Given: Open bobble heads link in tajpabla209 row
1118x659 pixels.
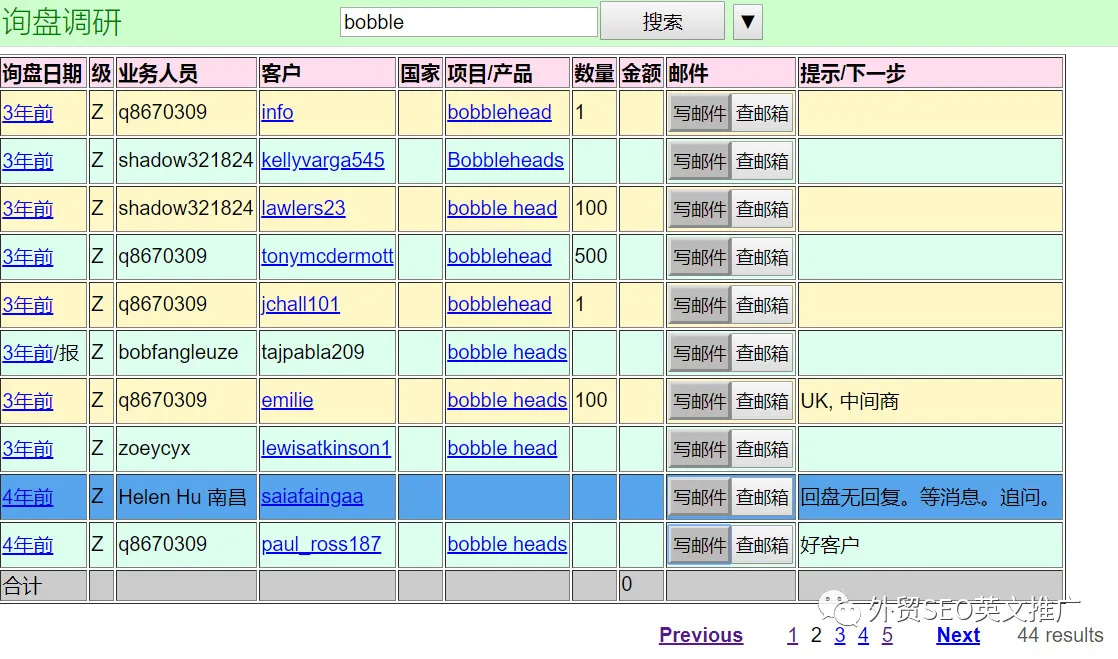Looking at the screenshot, I should (x=506, y=352).
